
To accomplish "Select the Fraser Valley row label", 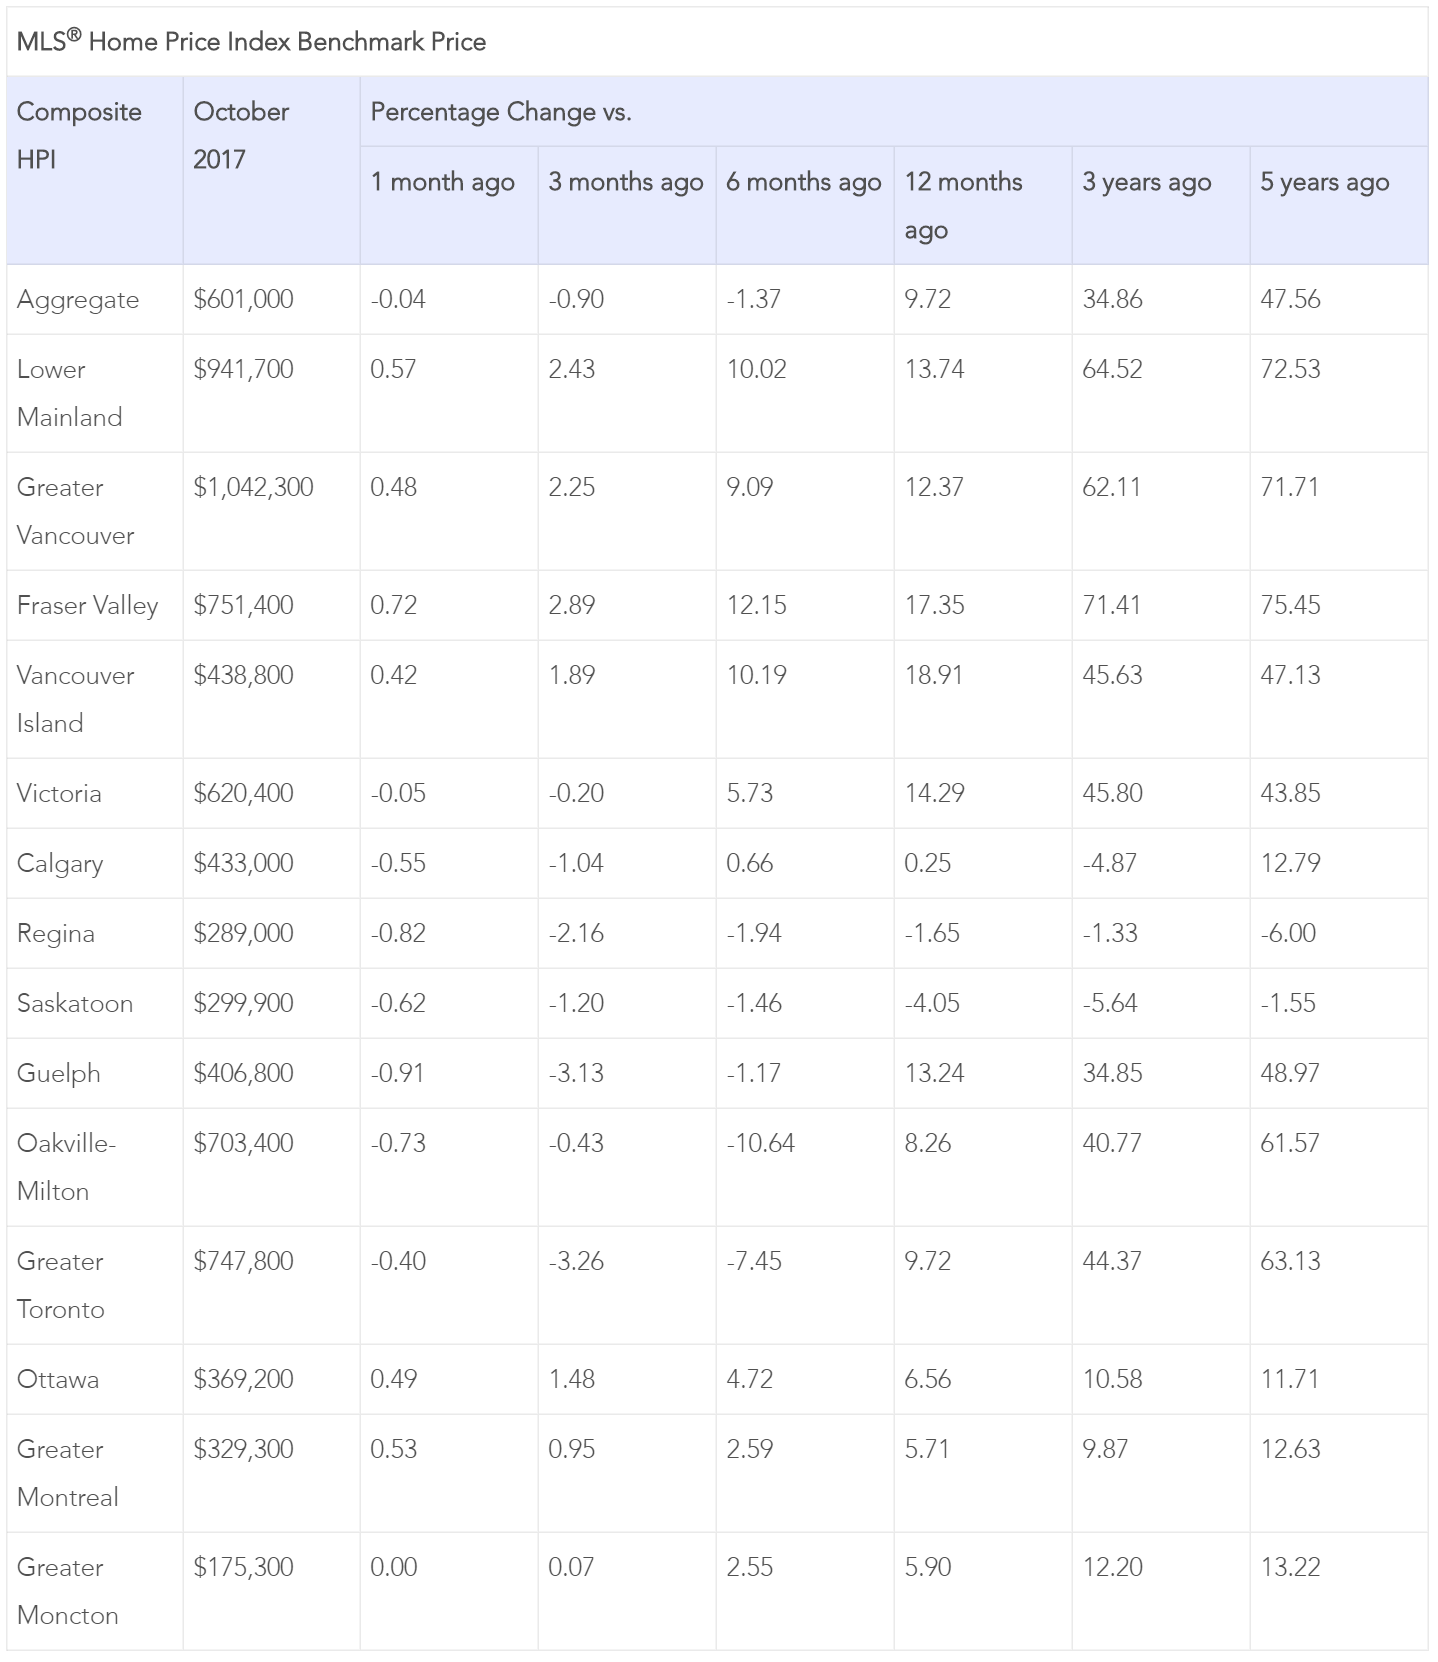I will pos(88,606).
